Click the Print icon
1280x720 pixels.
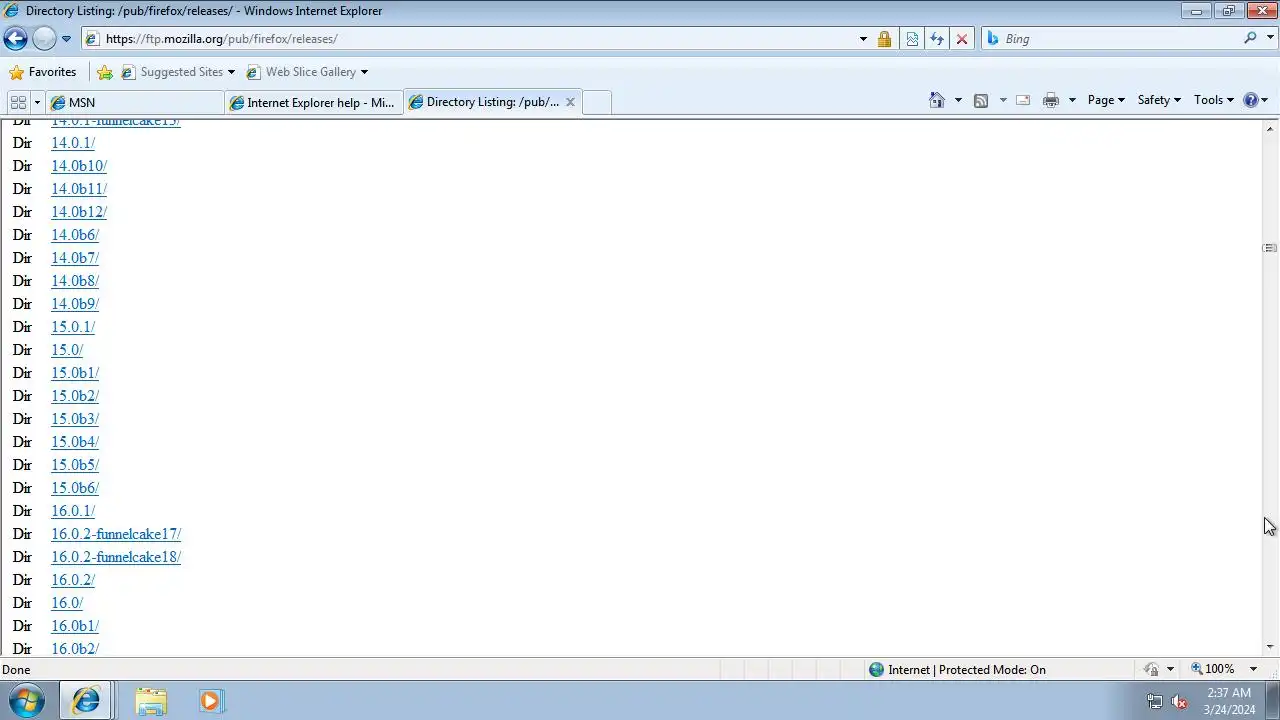[x=1050, y=100]
